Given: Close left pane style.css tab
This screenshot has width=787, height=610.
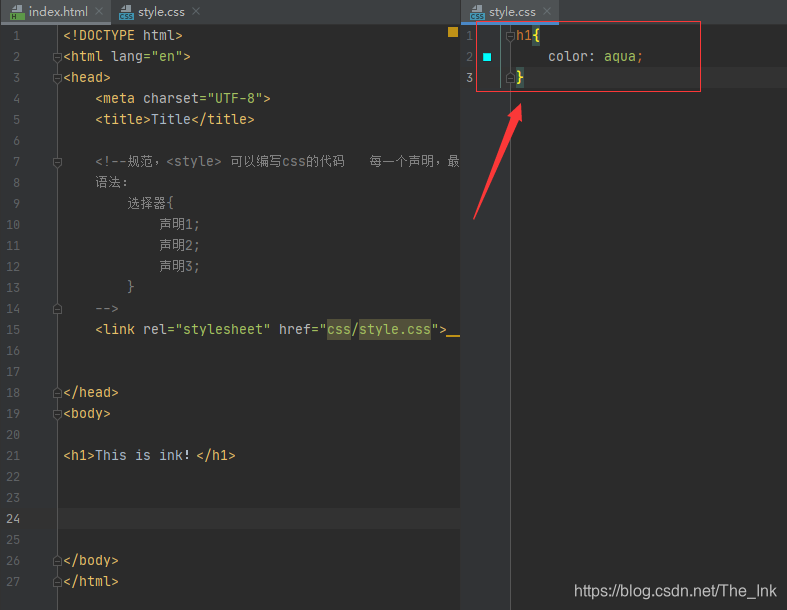Looking at the screenshot, I should tap(196, 11).
